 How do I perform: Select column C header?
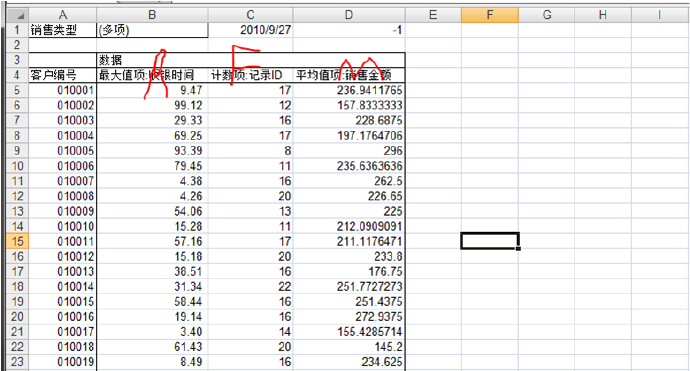[250, 15]
